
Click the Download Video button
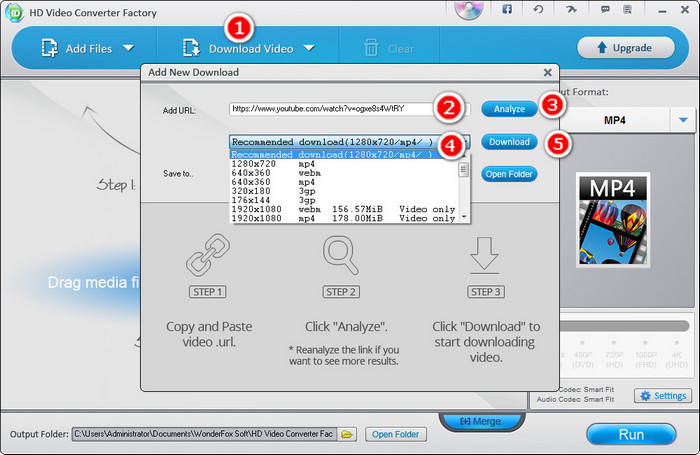[238, 48]
